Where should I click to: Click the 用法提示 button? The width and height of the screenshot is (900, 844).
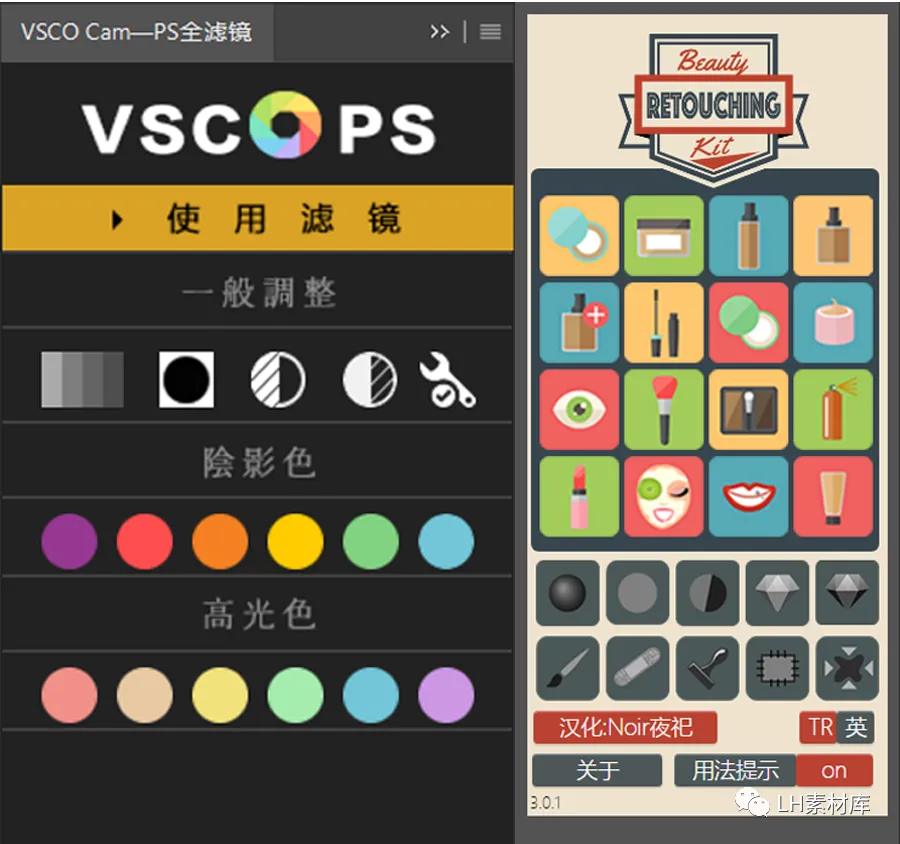click(735, 771)
